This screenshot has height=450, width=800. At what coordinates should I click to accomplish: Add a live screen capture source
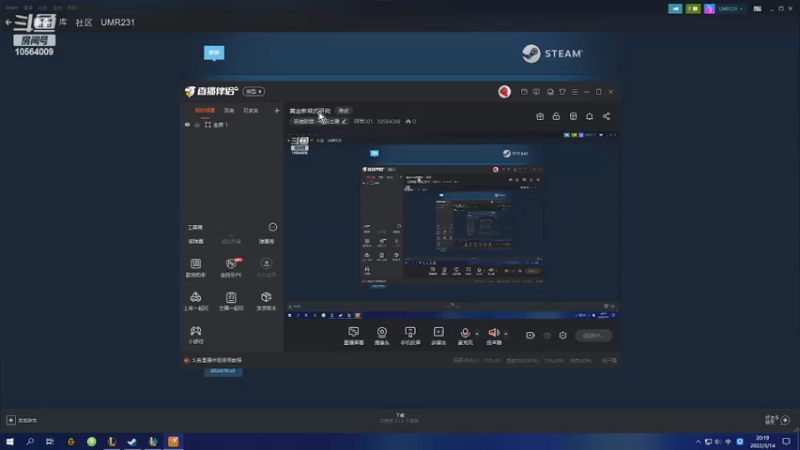click(x=354, y=336)
